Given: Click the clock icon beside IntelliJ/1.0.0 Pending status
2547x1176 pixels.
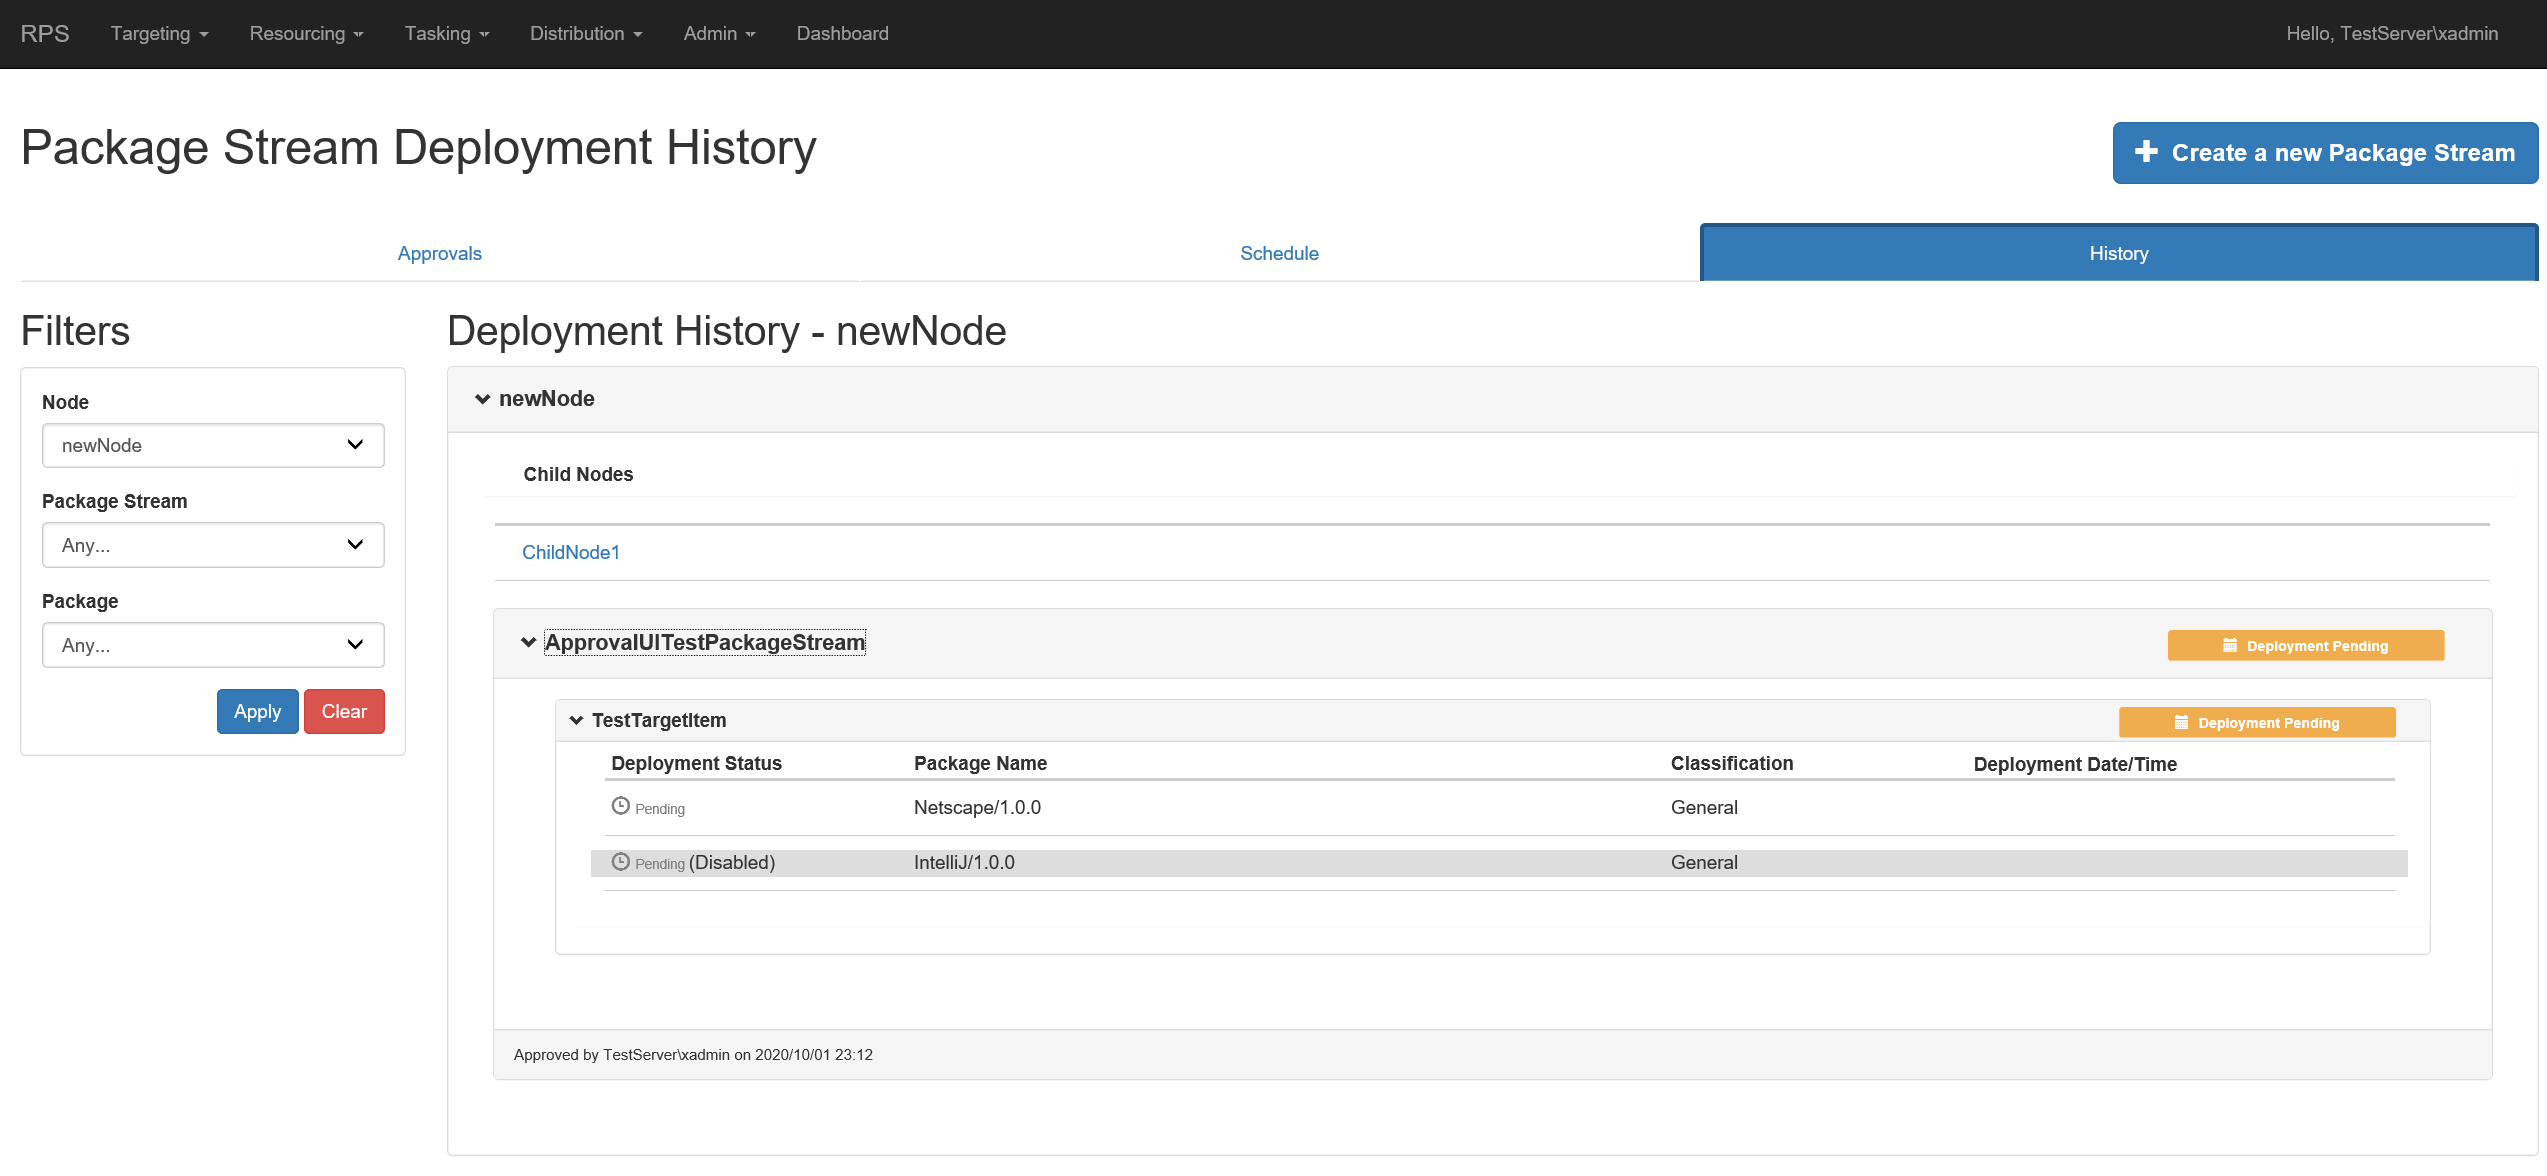Looking at the screenshot, I should pyautogui.click(x=620, y=859).
